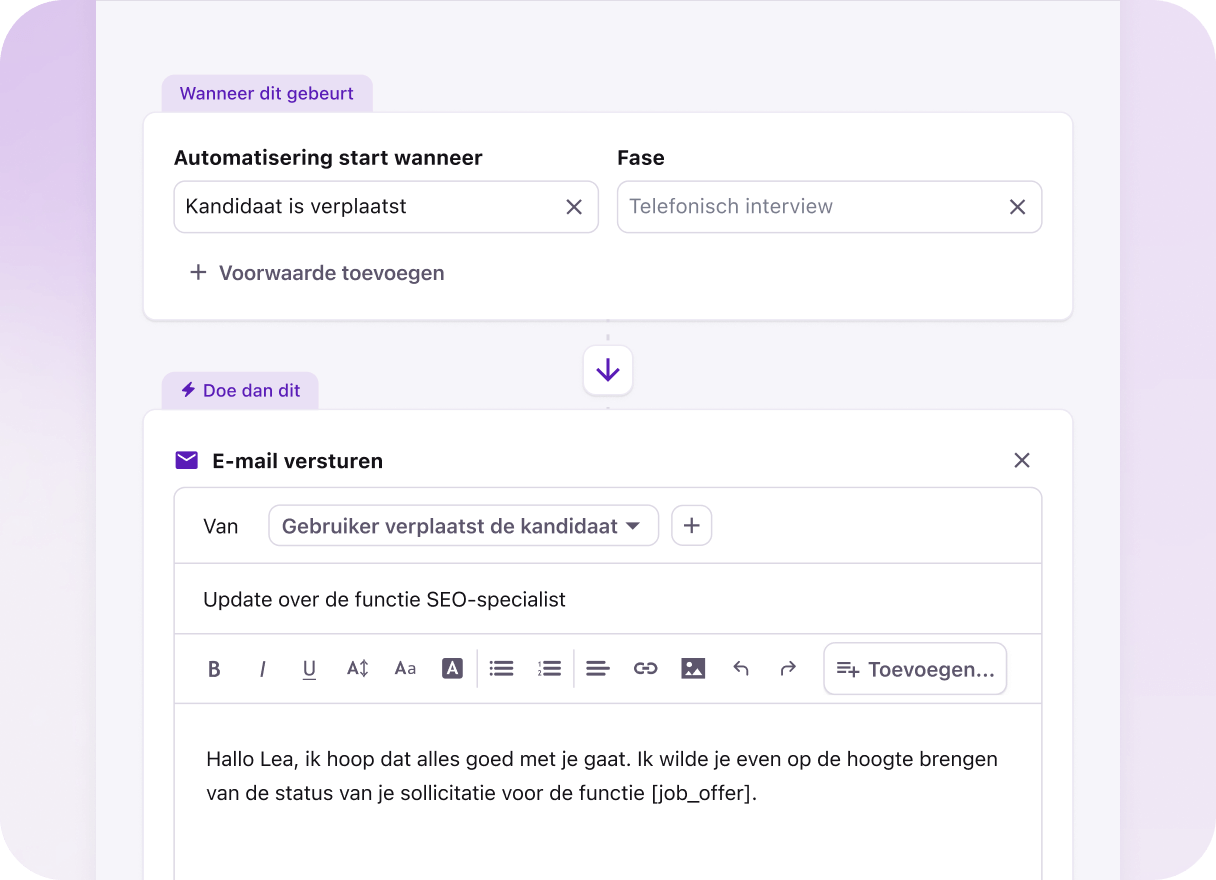
Task: Undo the last edit
Action: click(x=741, y=668)
